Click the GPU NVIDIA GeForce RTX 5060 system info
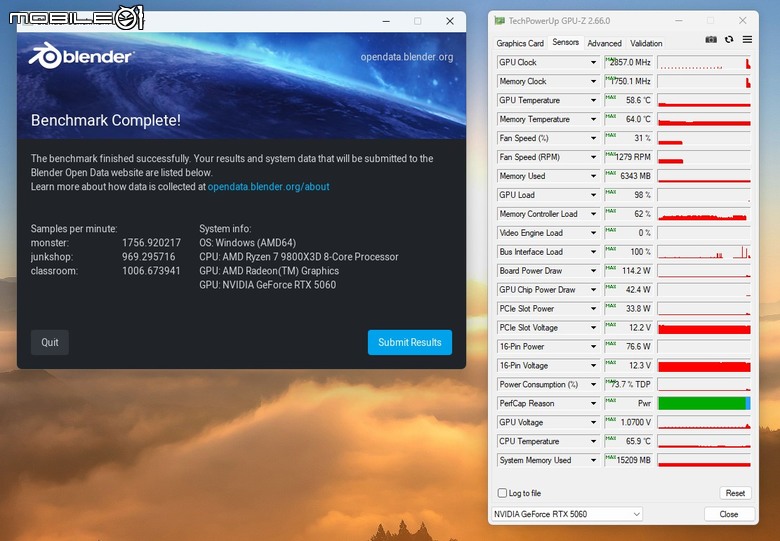 tap(268, 285)
